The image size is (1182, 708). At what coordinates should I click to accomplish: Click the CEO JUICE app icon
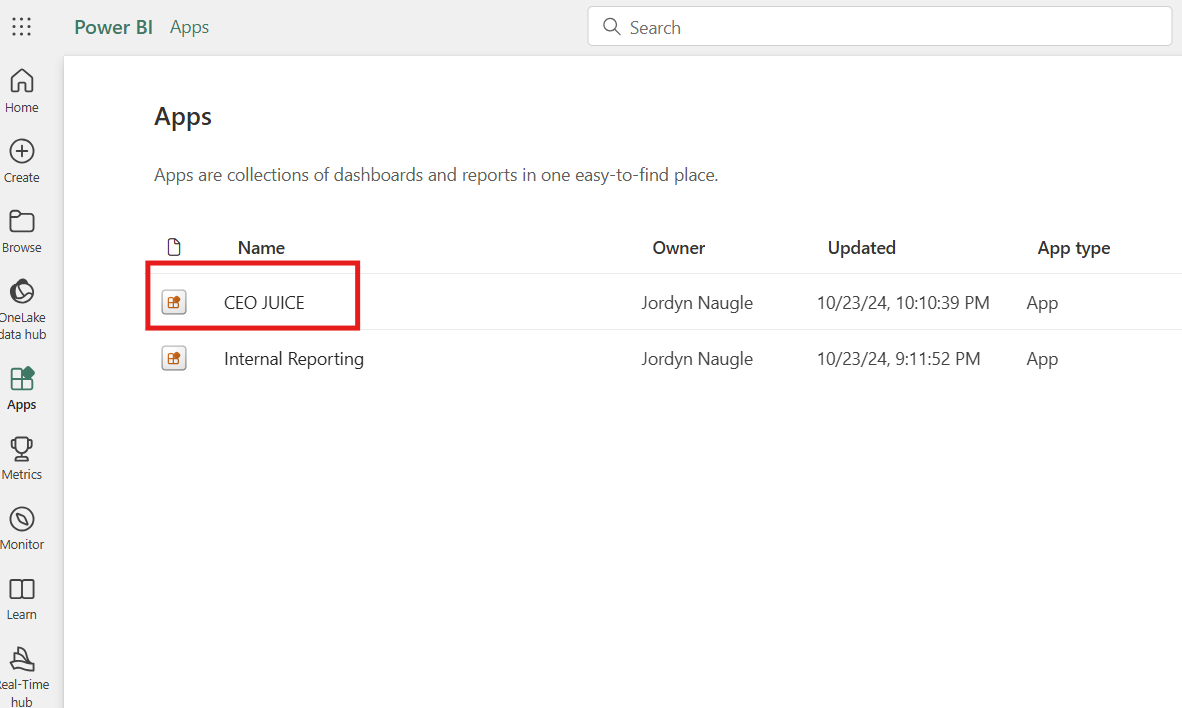coord(174,302)
